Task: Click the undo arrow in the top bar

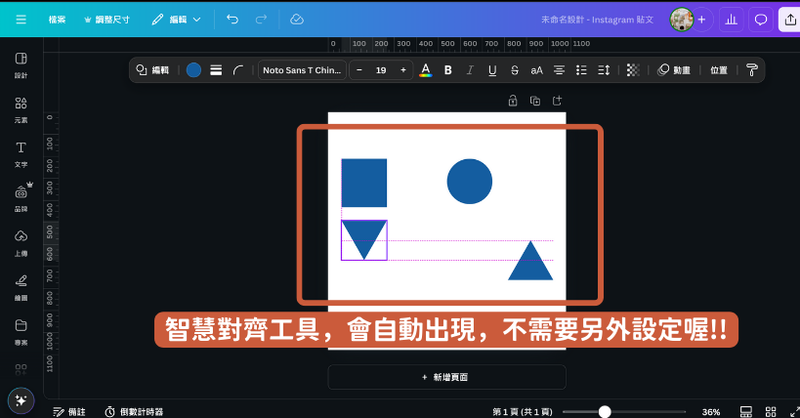Action: pyautogui.click(x=232, y=19)
